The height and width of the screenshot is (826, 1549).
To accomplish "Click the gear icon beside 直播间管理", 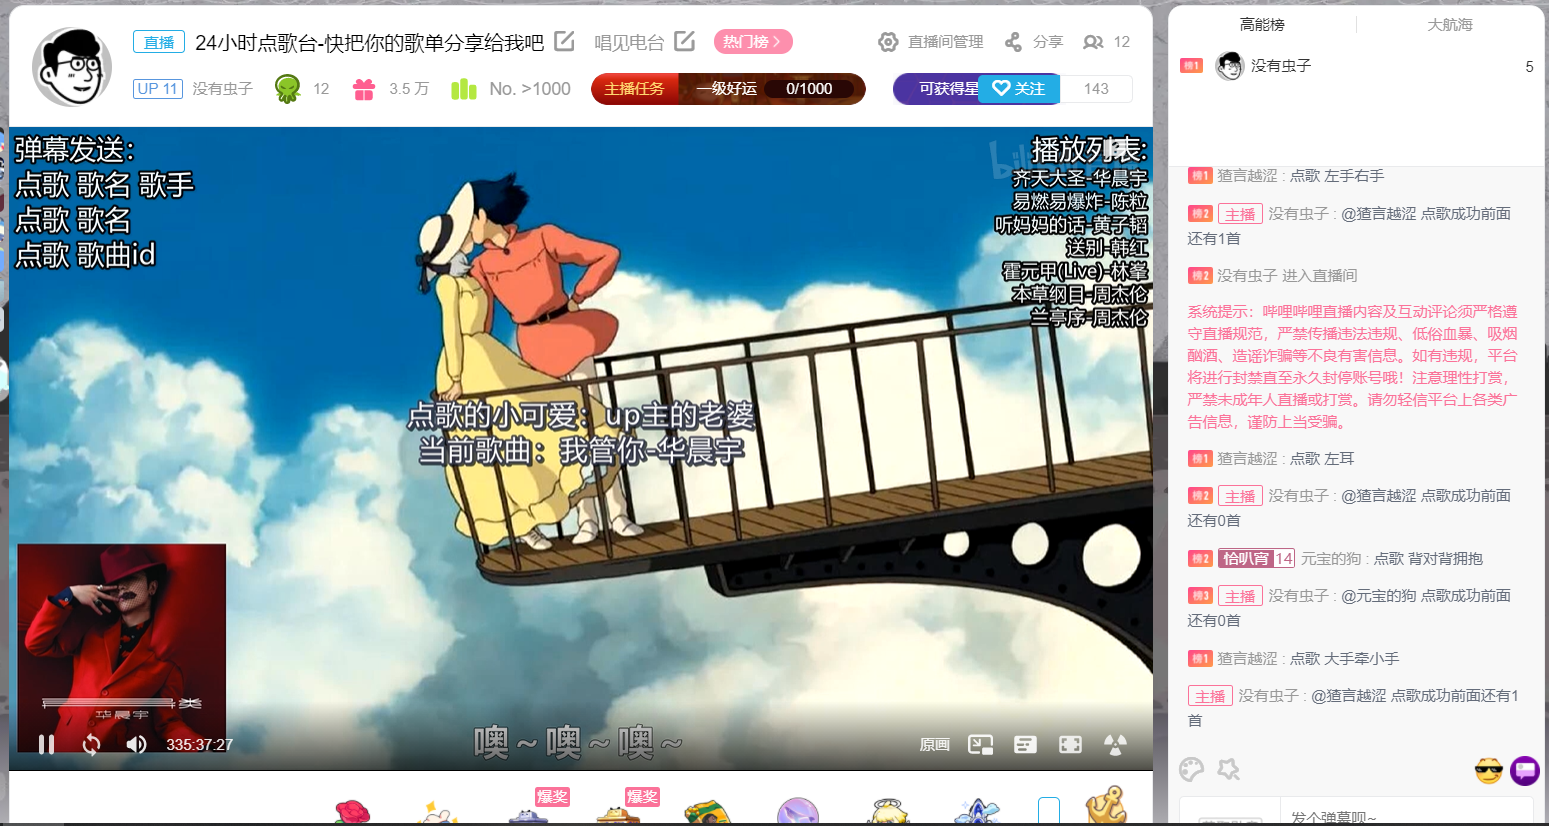I will [888, 42].
